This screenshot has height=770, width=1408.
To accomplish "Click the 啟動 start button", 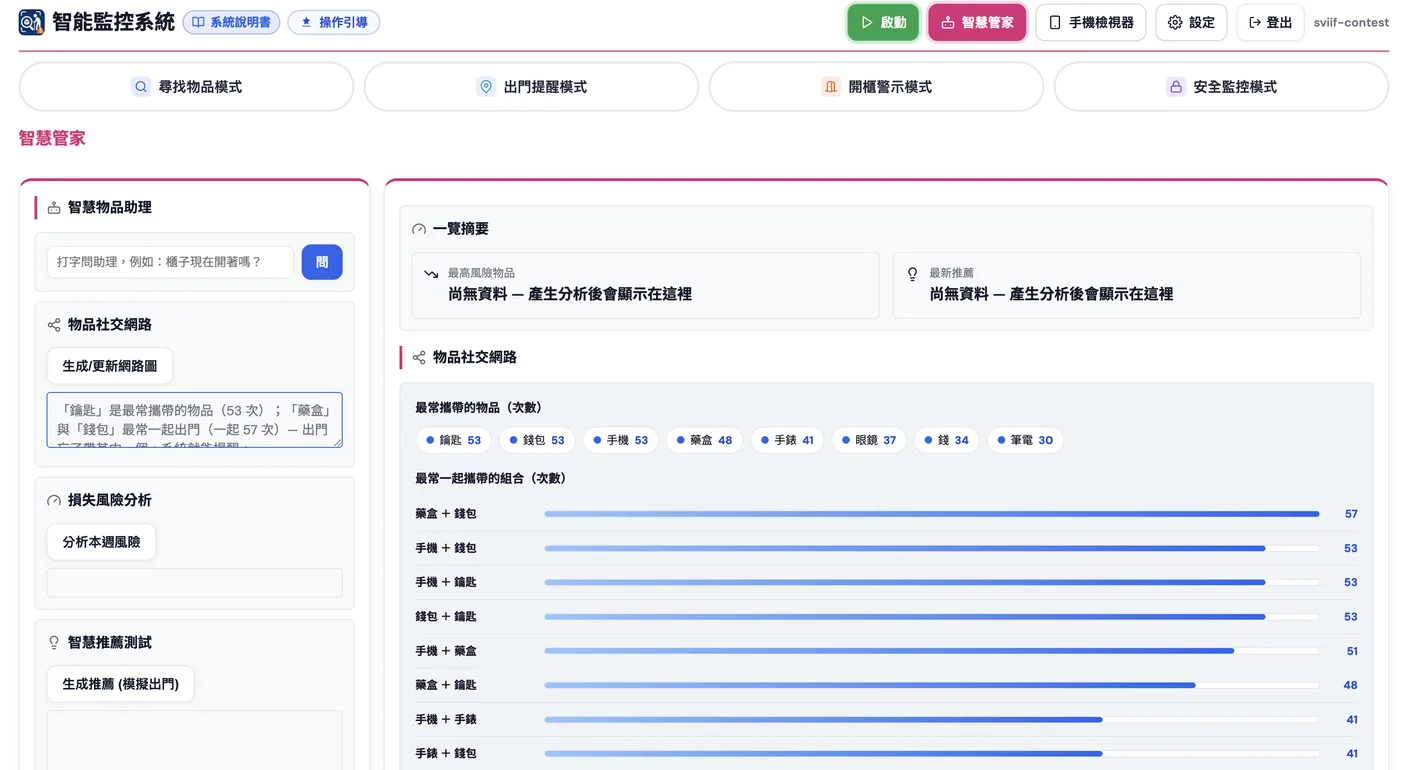I will tap(883, 22).
